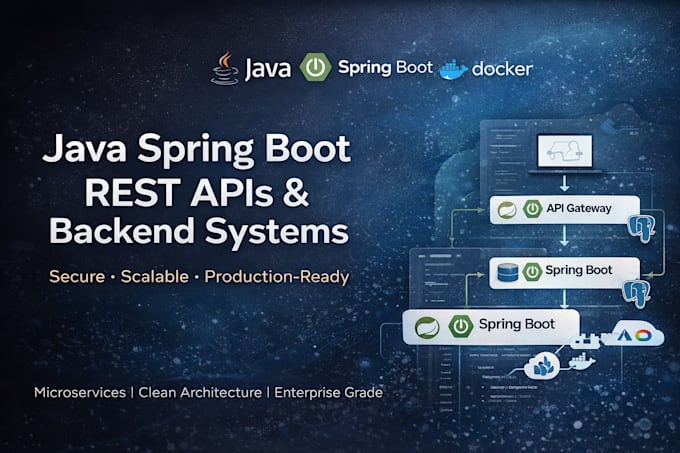Click the multicolor Google Cloud logo
680x453 pixels.
coord(644,335)
